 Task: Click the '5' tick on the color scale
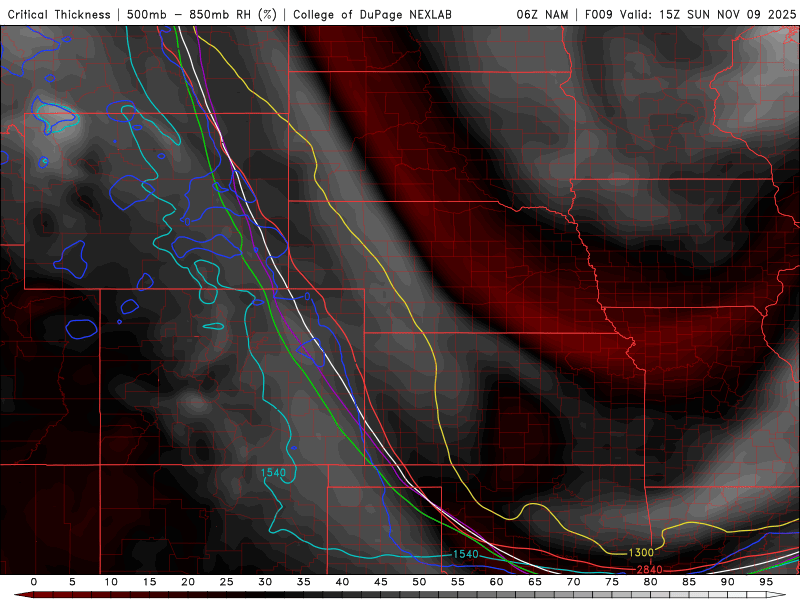click(x=72, y=582)
